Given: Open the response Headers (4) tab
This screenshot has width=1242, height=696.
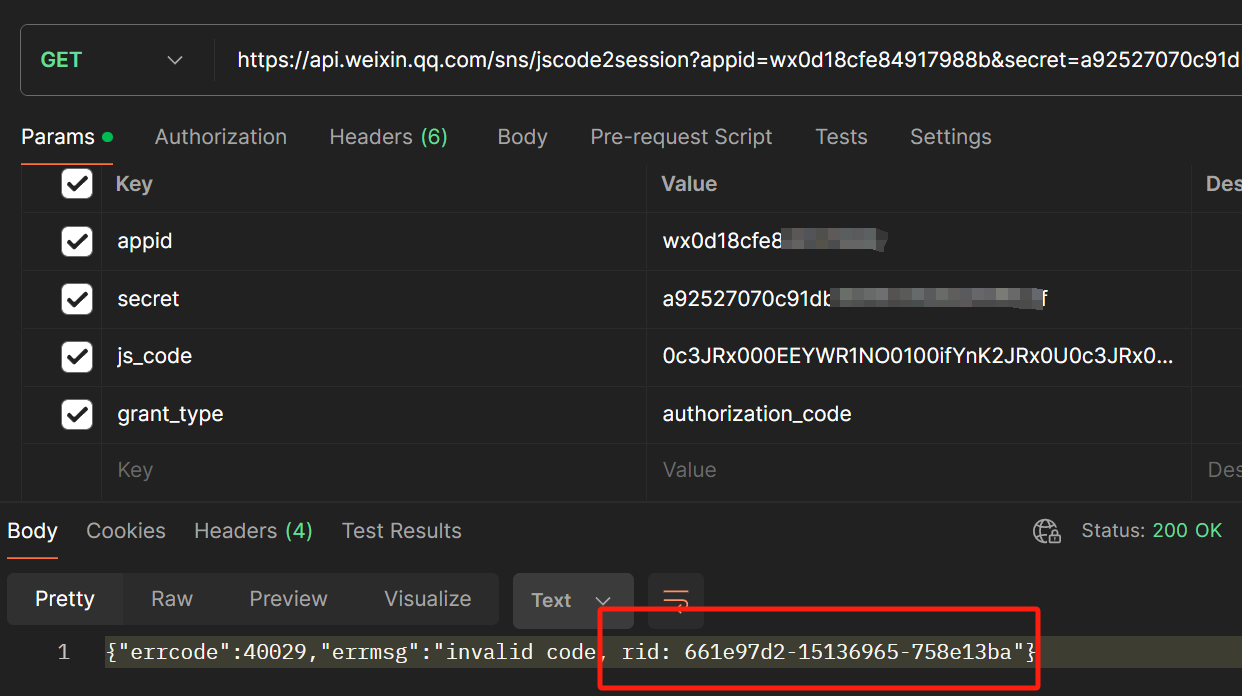Looking at the screenshot, I should coord(253,531).
